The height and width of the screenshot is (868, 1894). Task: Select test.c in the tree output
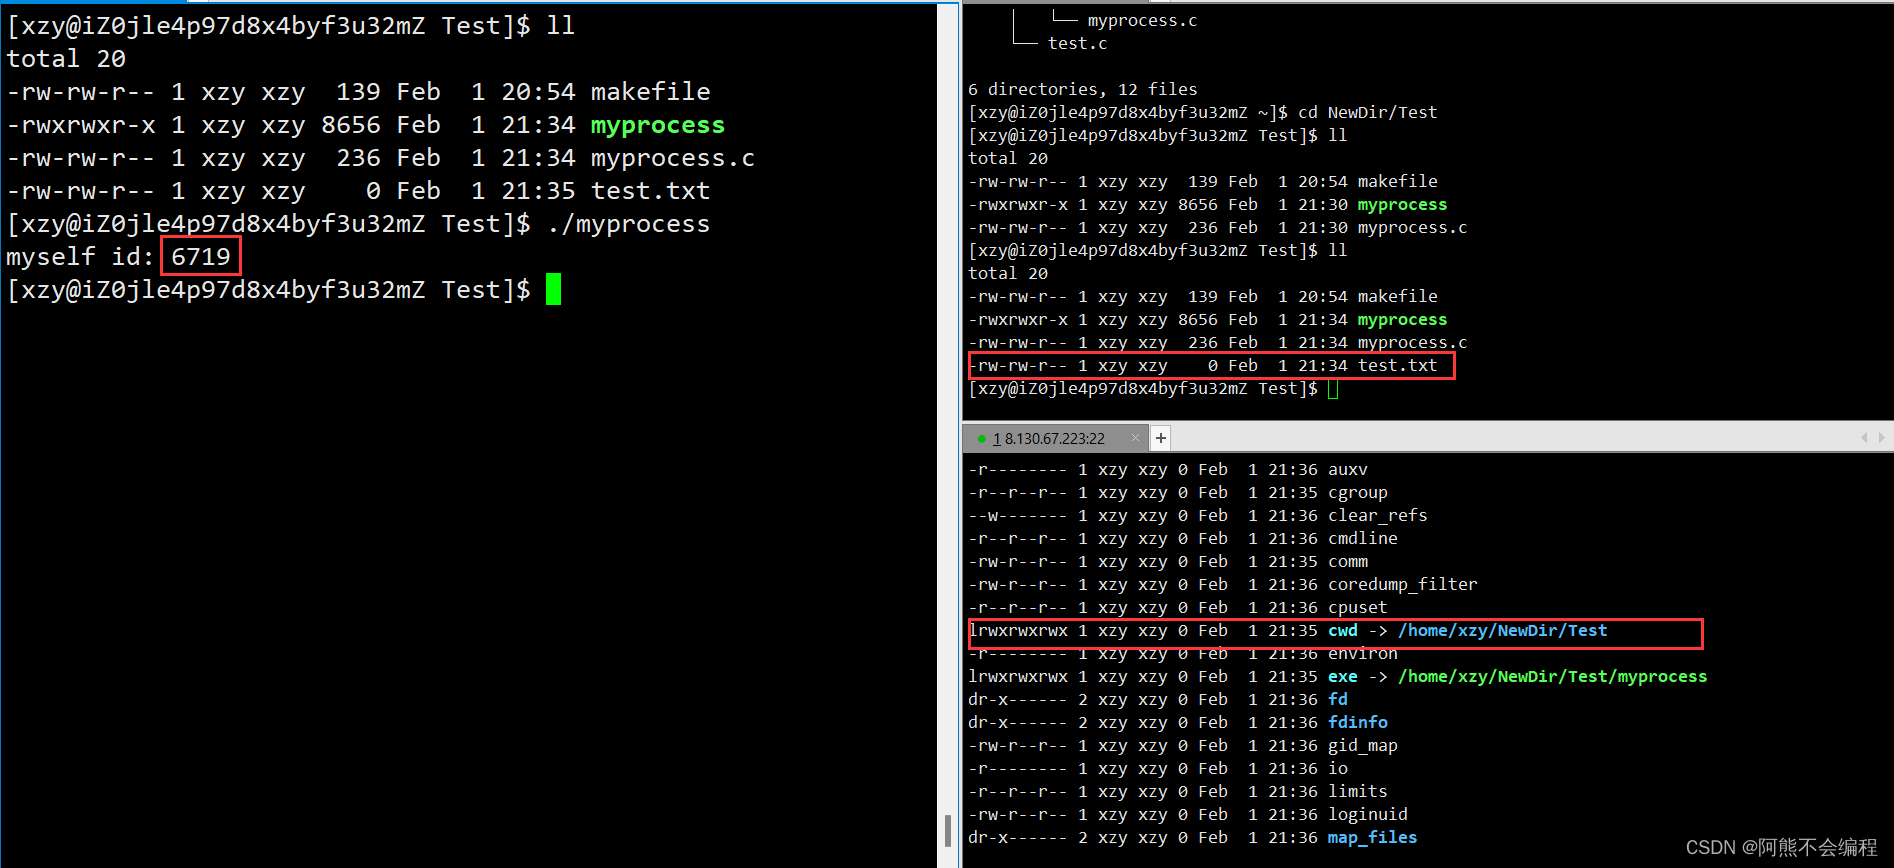(x=1077, y=43)
